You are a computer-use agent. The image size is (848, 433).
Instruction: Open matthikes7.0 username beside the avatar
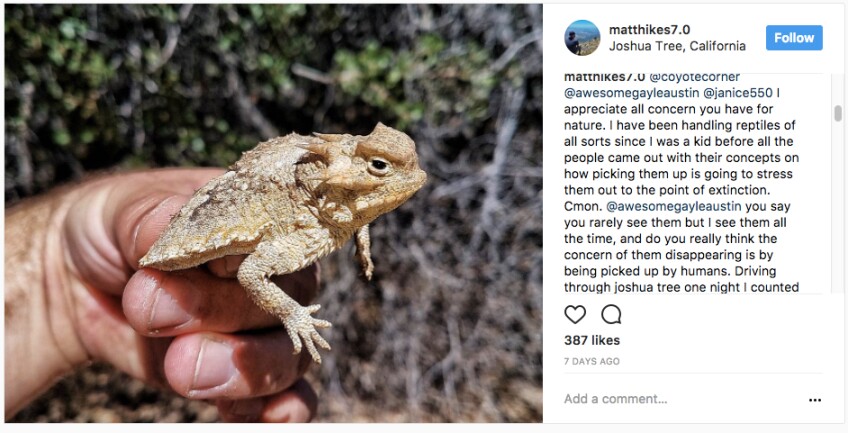pos(649,30)
